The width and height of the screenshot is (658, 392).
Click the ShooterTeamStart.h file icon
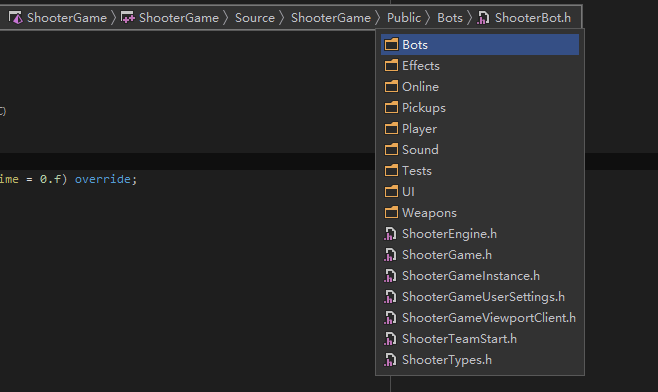pyautogui.click(x=390, y=339)
